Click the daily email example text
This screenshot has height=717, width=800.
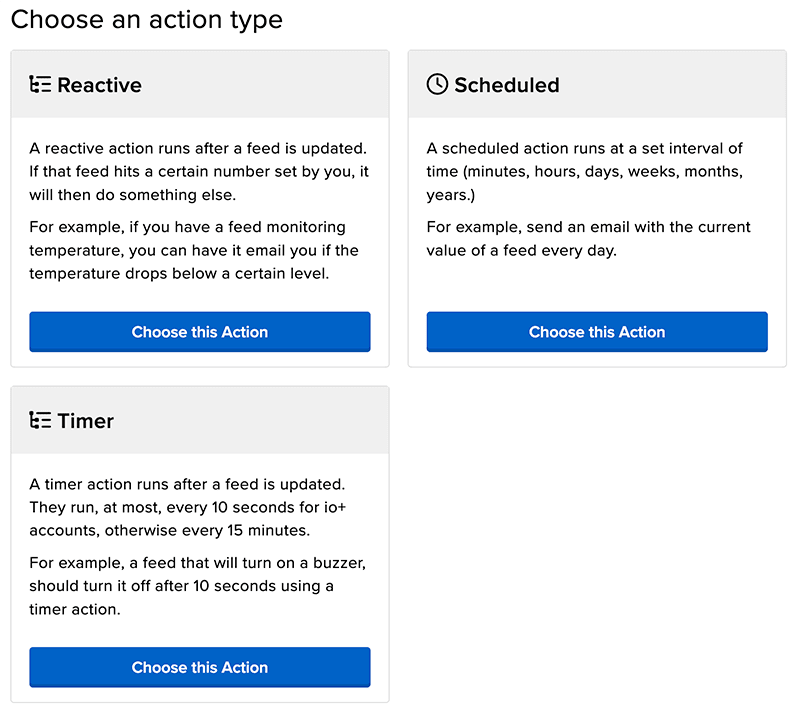point(588,238)
